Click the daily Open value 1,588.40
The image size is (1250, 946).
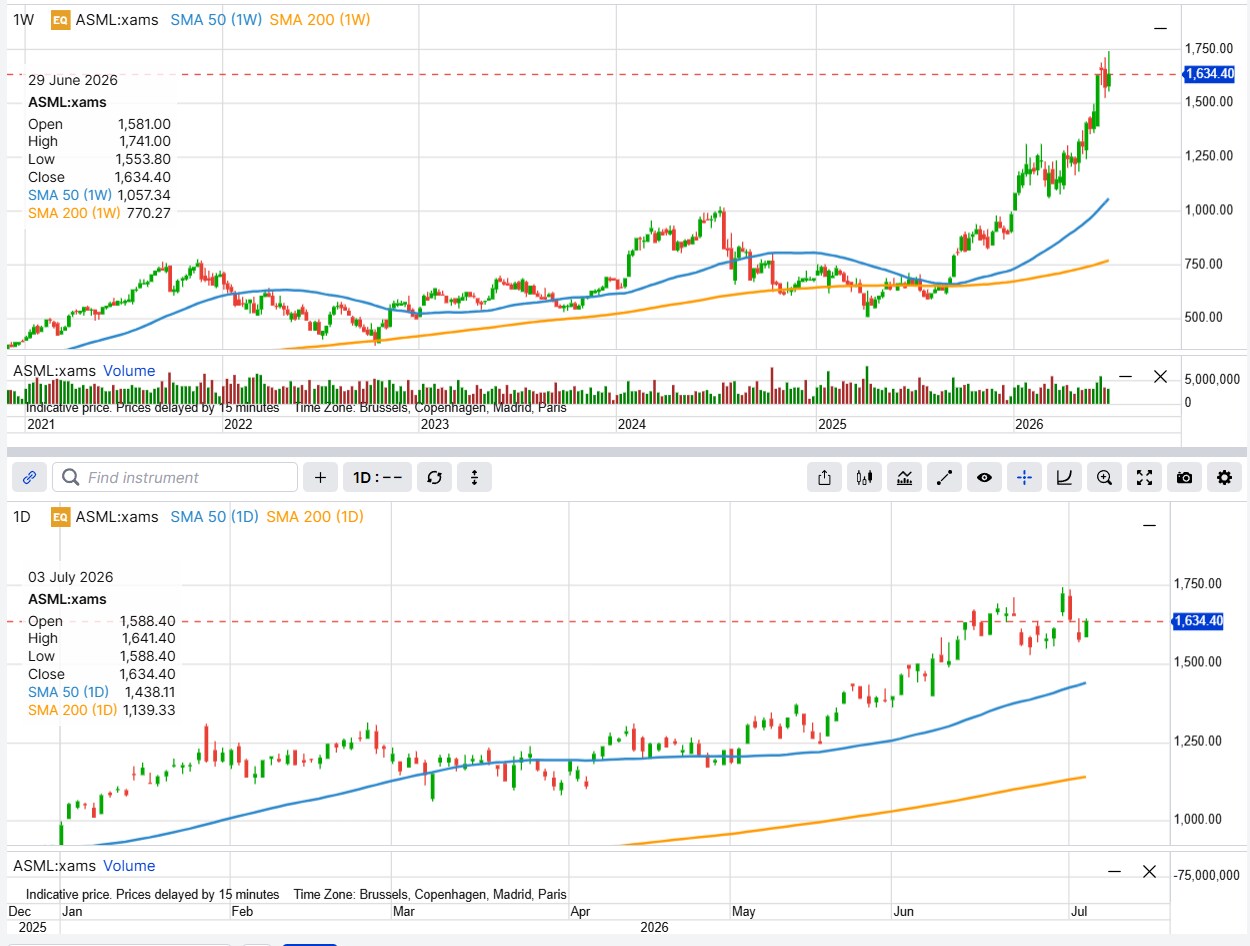coord(149,621)
